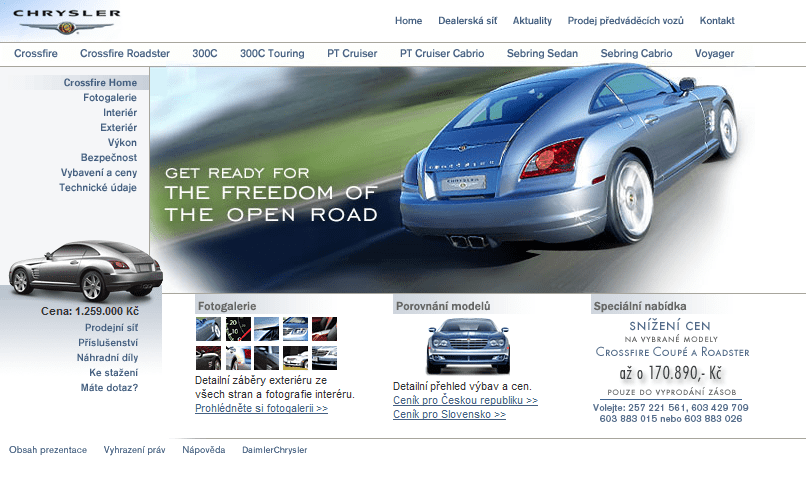Follow the Prohlédněte si fotogalerii >> link

(x=261, y=409)
